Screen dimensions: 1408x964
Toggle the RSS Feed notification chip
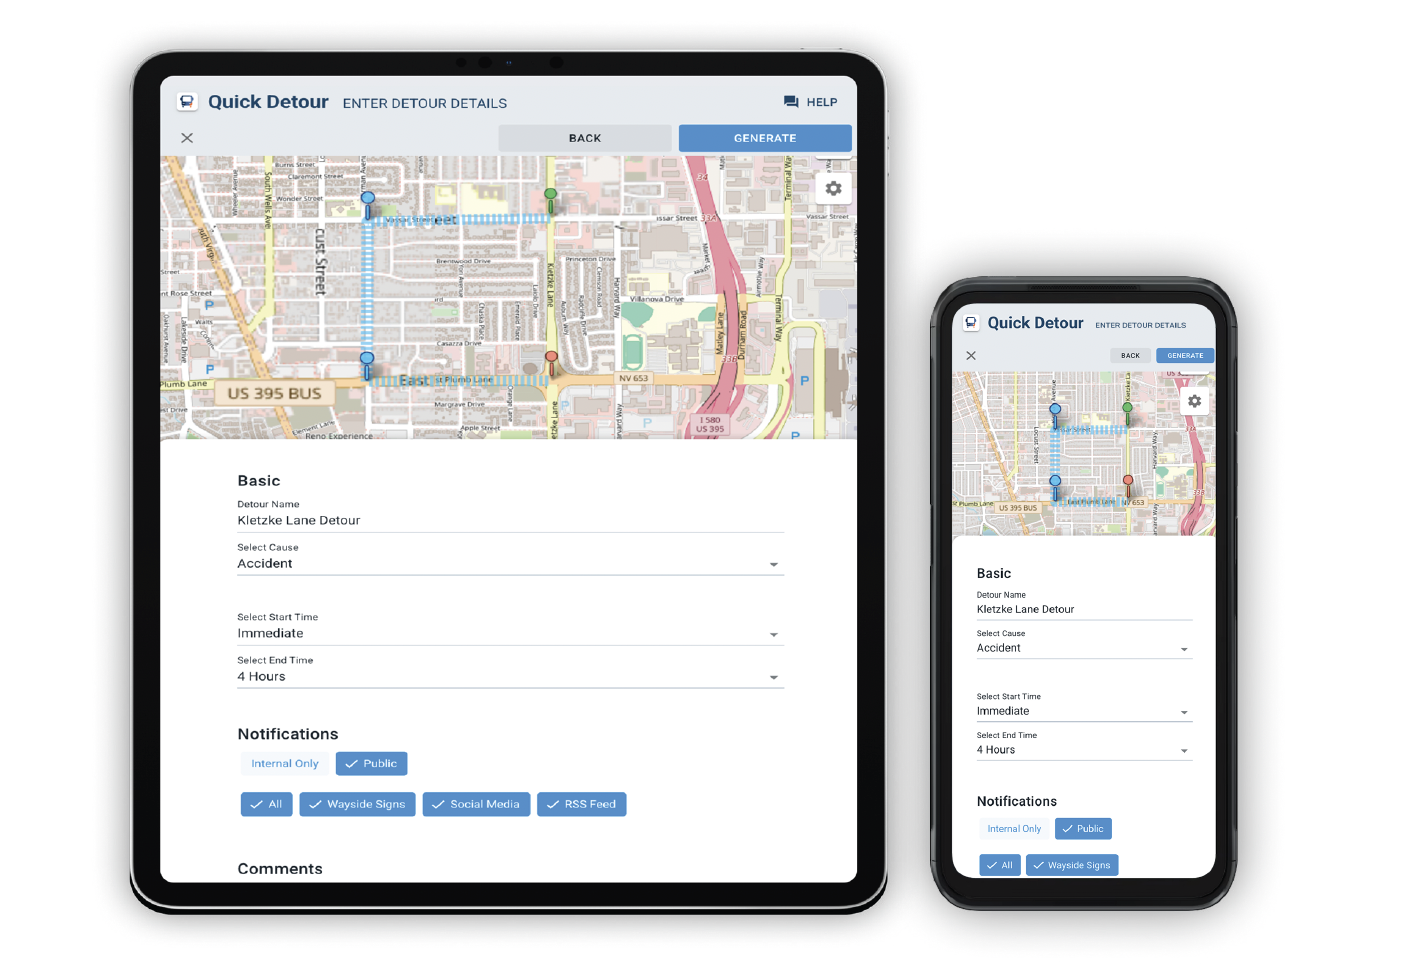(x=581, y=804)
